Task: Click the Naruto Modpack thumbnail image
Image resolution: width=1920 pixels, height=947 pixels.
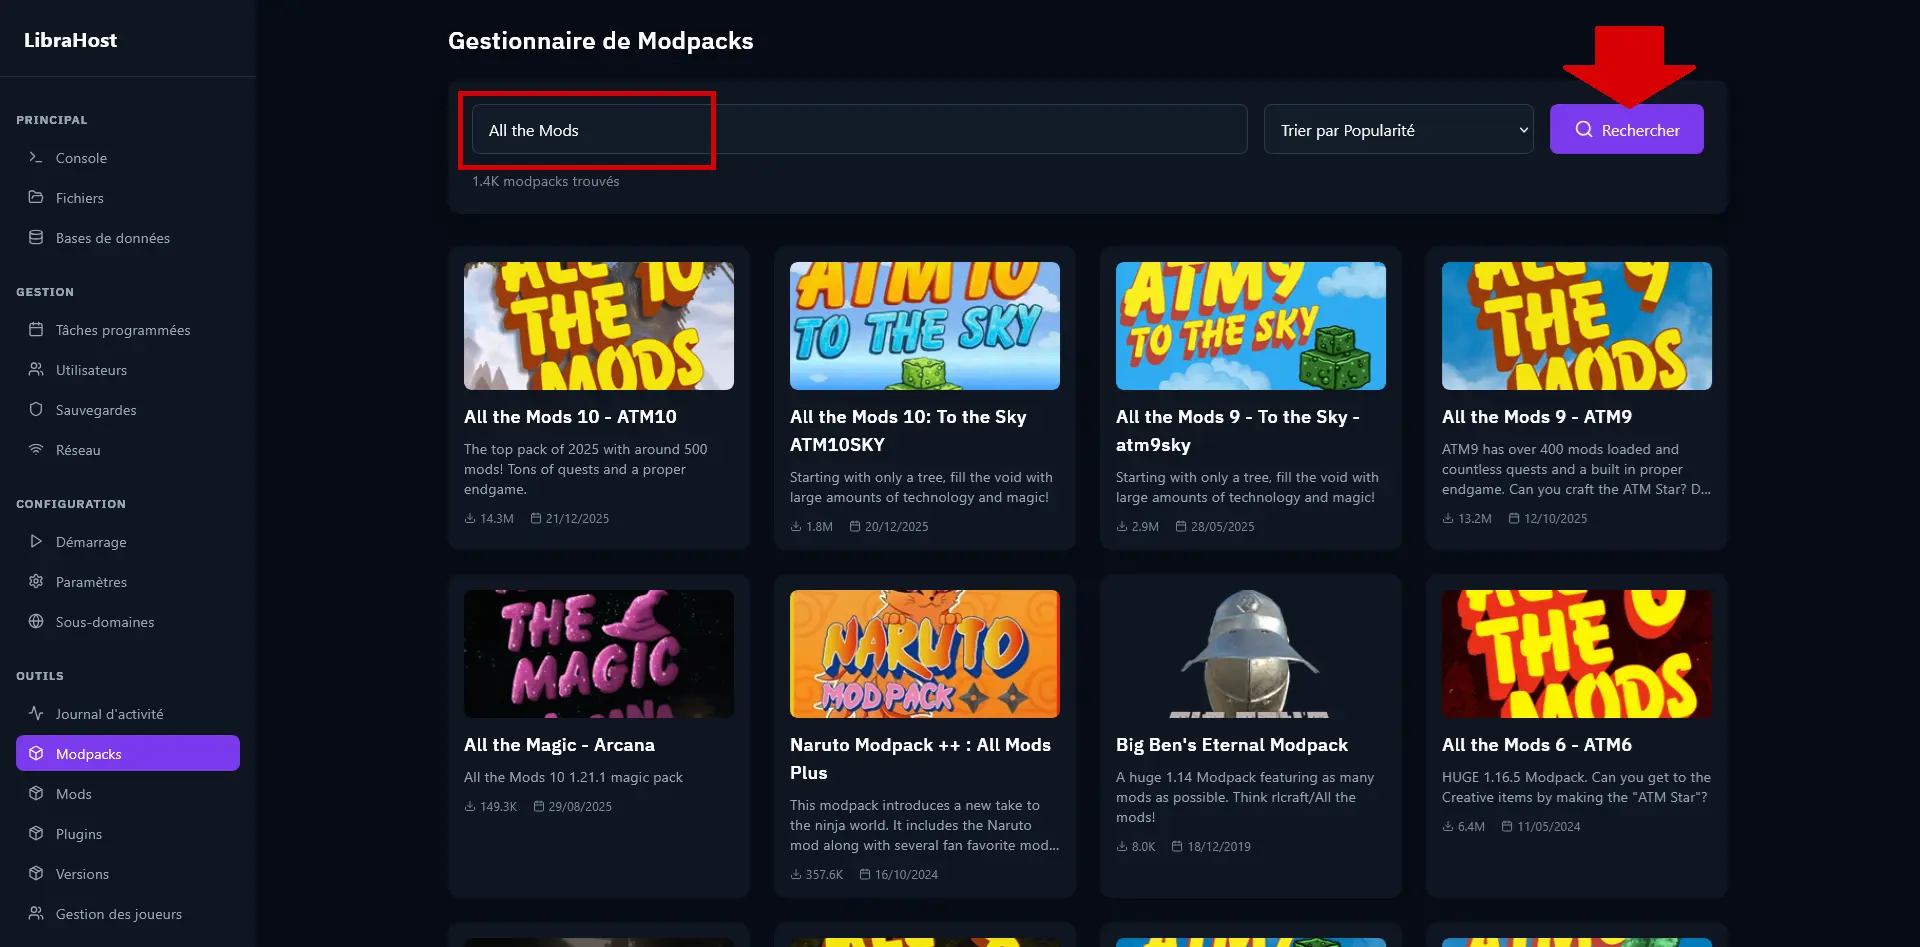Action: click(924, 653)
